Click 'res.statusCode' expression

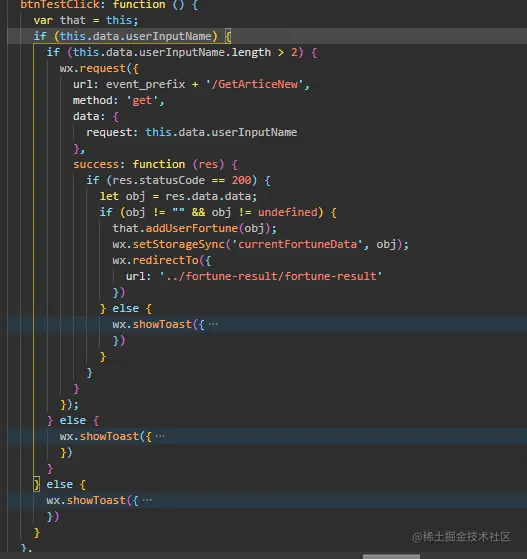point(158,180)
